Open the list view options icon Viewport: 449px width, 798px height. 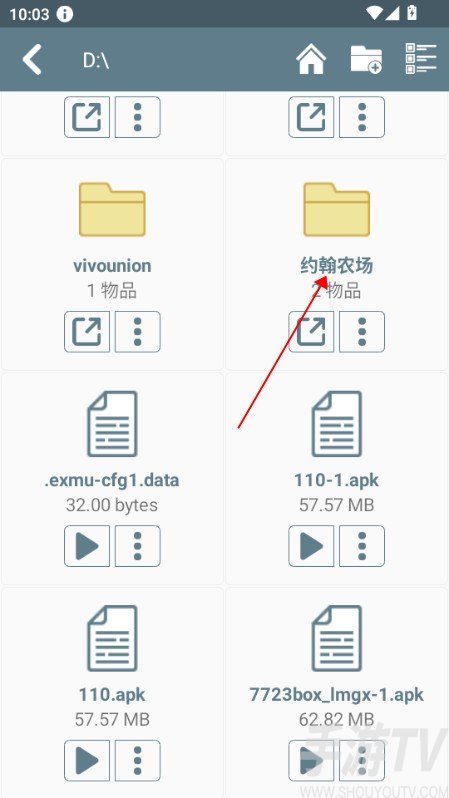(x=420, y=60)
